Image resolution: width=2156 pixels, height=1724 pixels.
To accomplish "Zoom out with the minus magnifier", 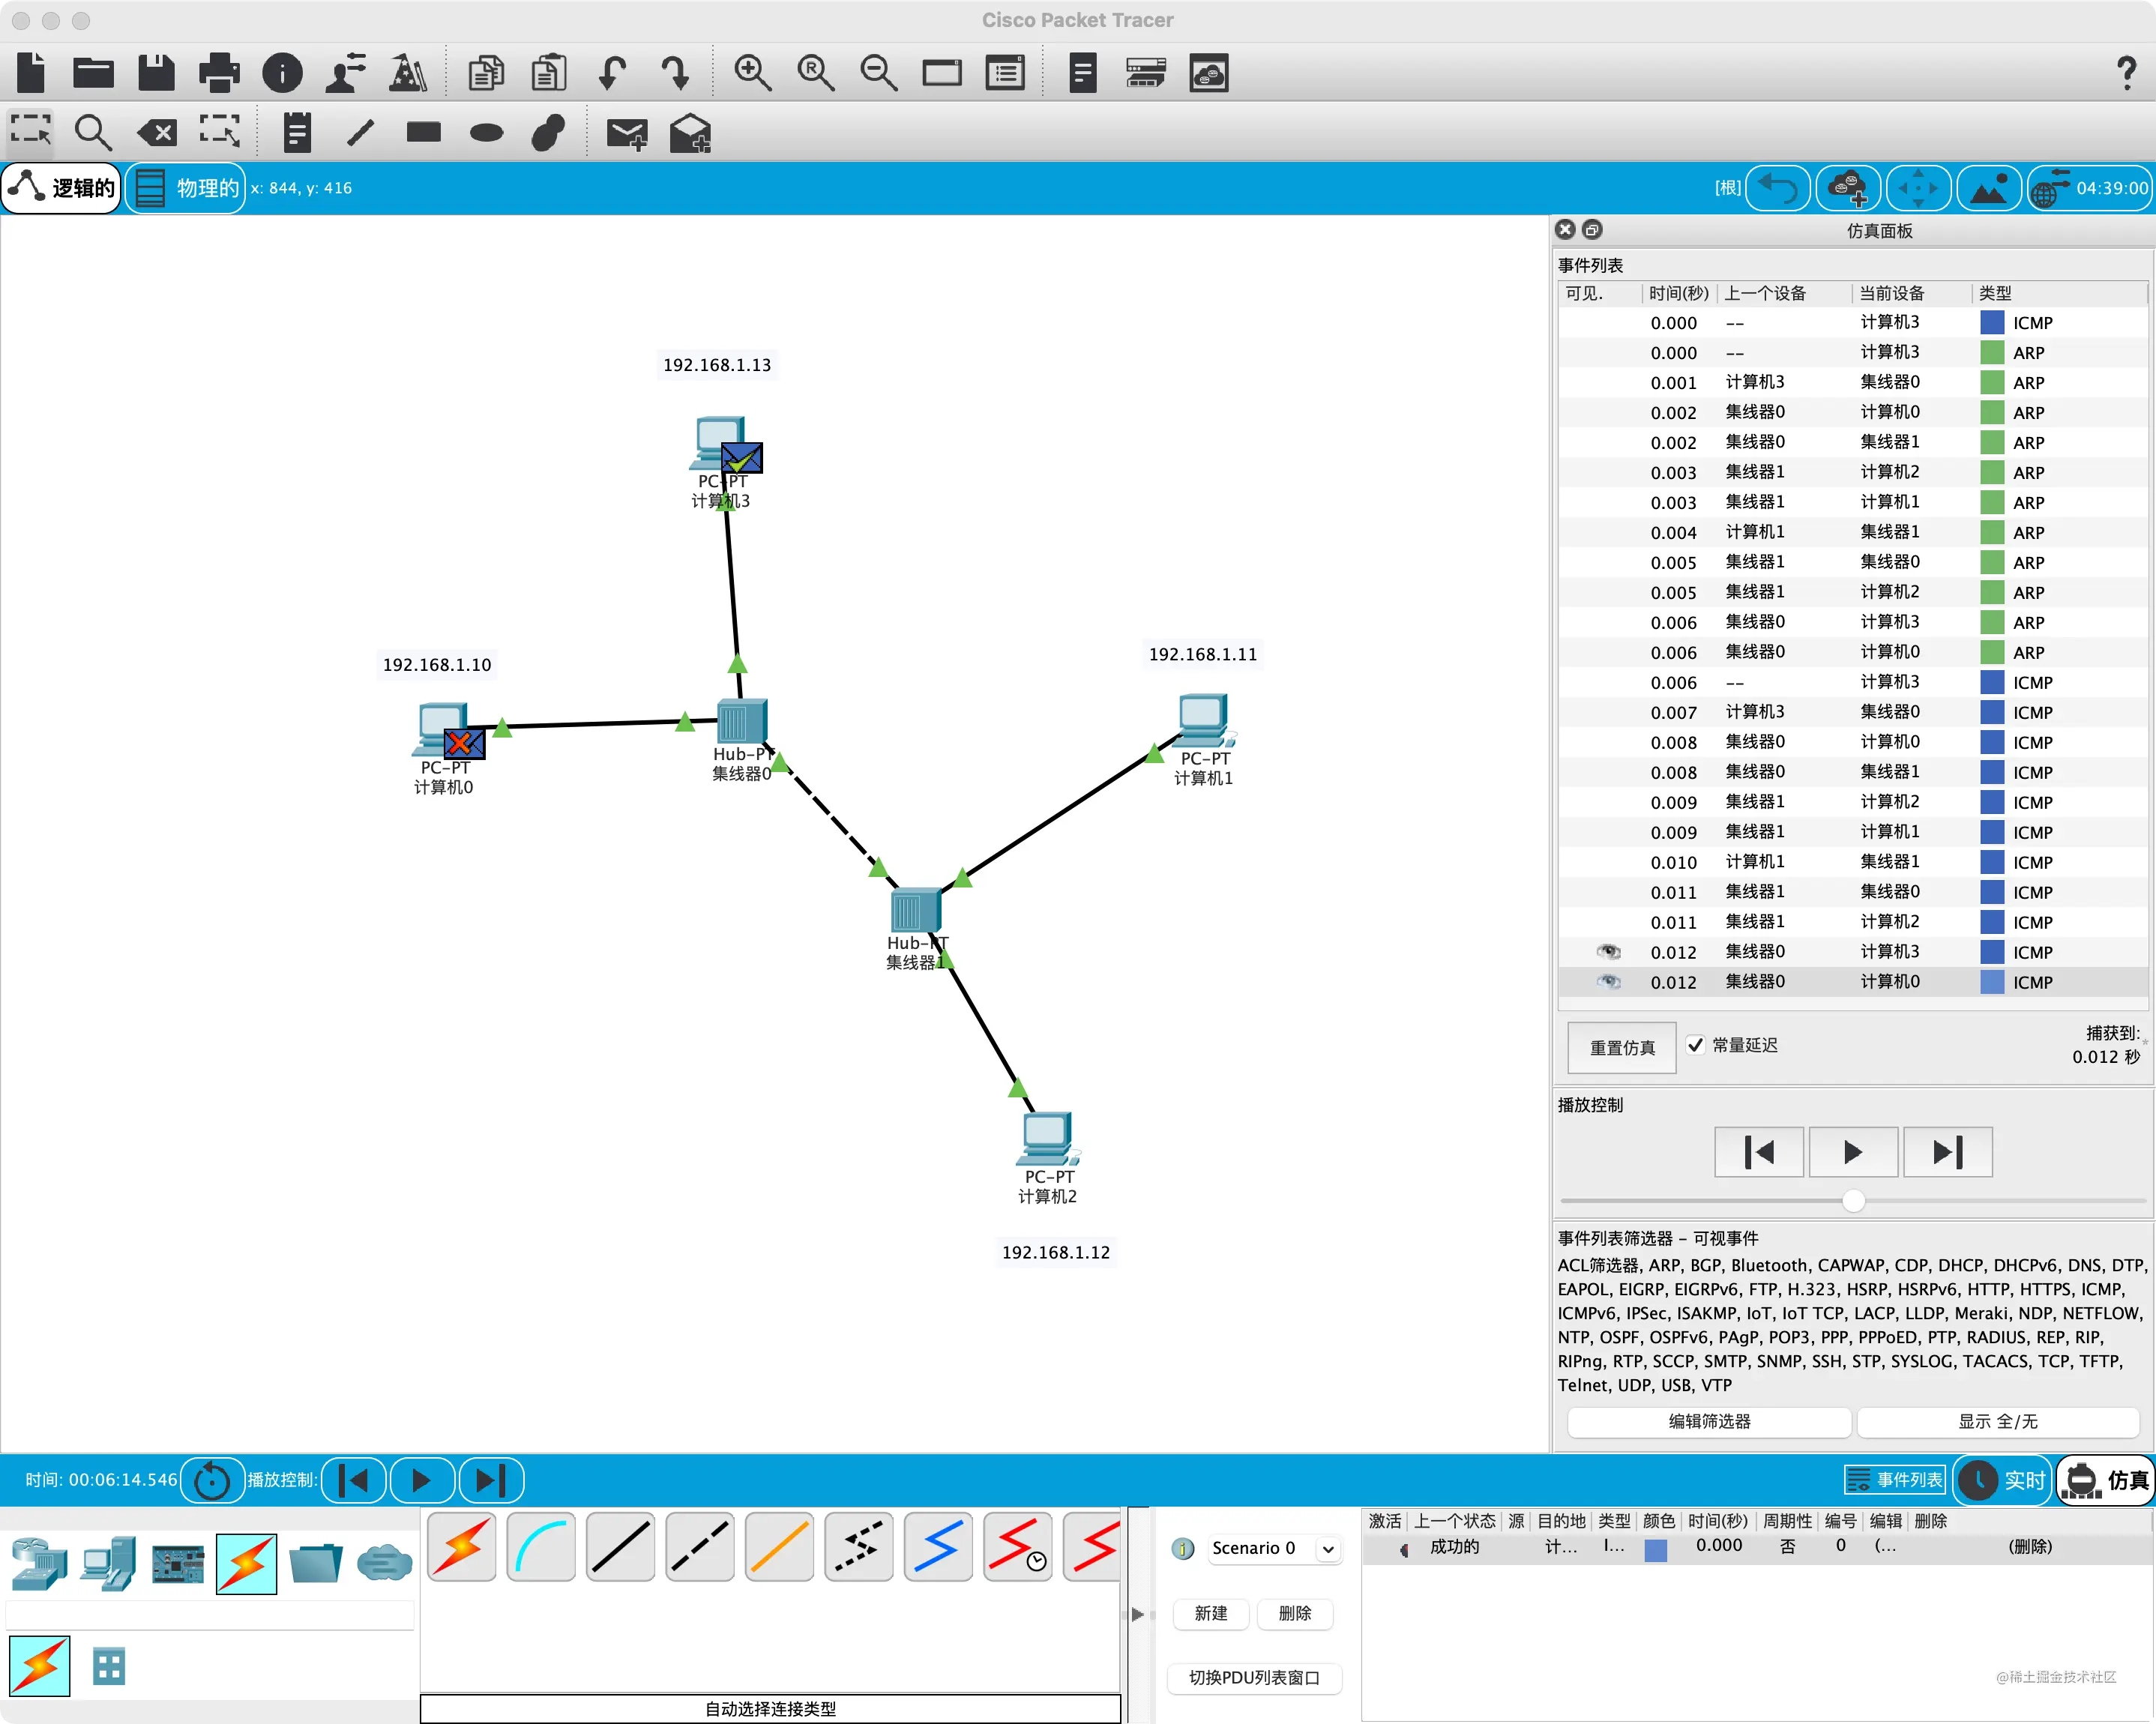I will tap(879, 73).
